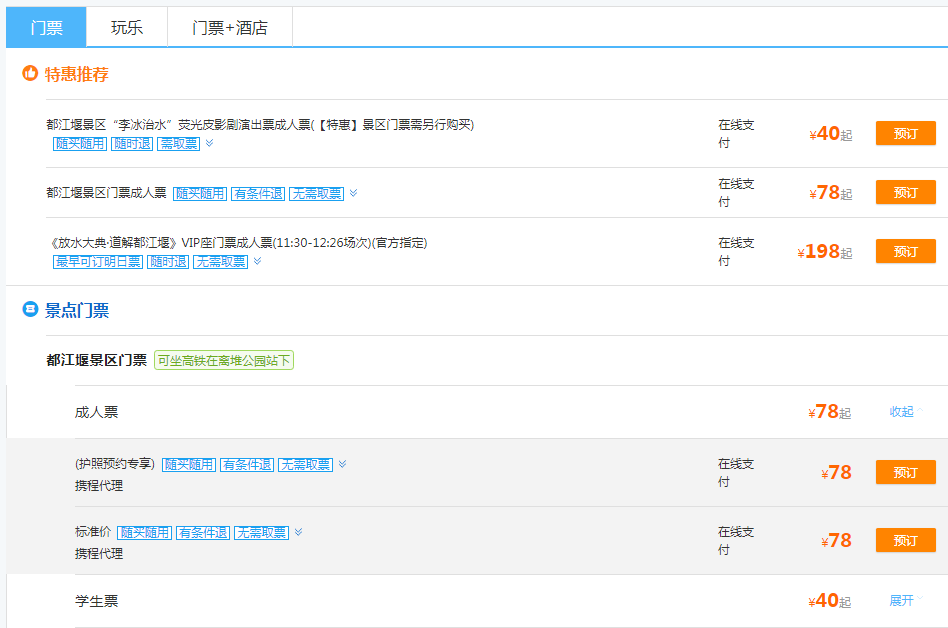Expand the chevron on the 放水大典 VIP row
Screen dimensions: 948x628
point(255,262)
